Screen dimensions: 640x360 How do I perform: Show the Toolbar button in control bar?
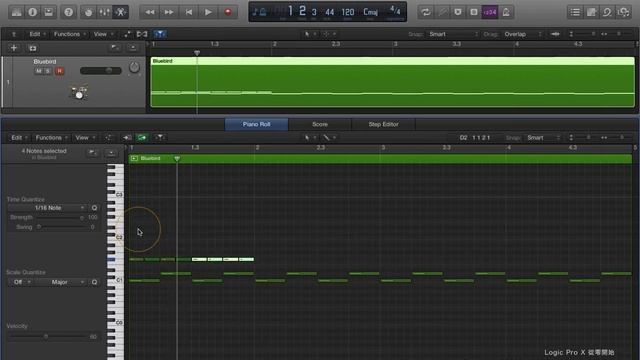pos(49,12)
